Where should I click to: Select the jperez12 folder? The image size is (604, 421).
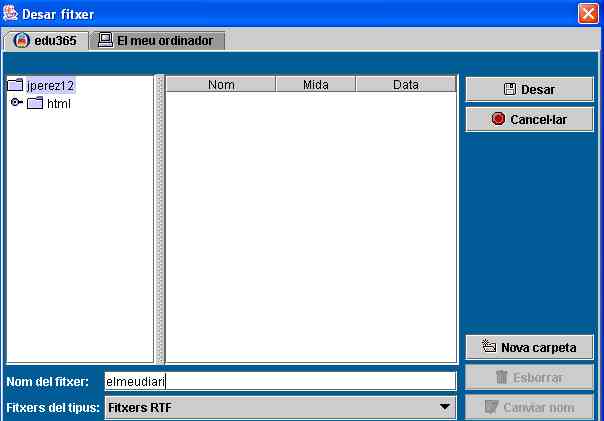click(x=50, y=85)
